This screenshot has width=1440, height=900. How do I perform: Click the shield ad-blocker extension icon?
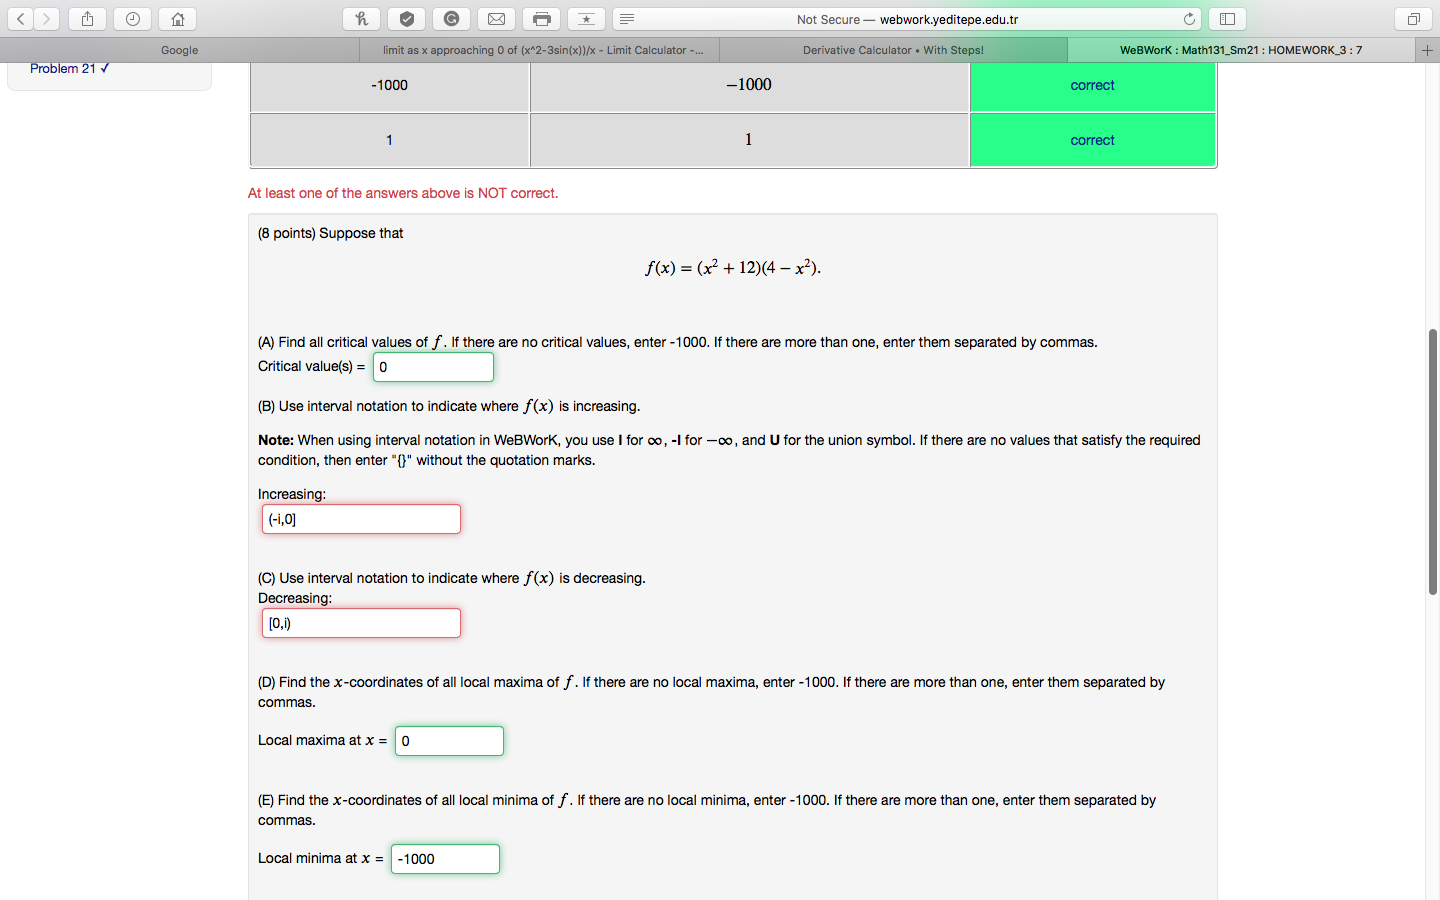pyautogui.click(x=406, y=18)
